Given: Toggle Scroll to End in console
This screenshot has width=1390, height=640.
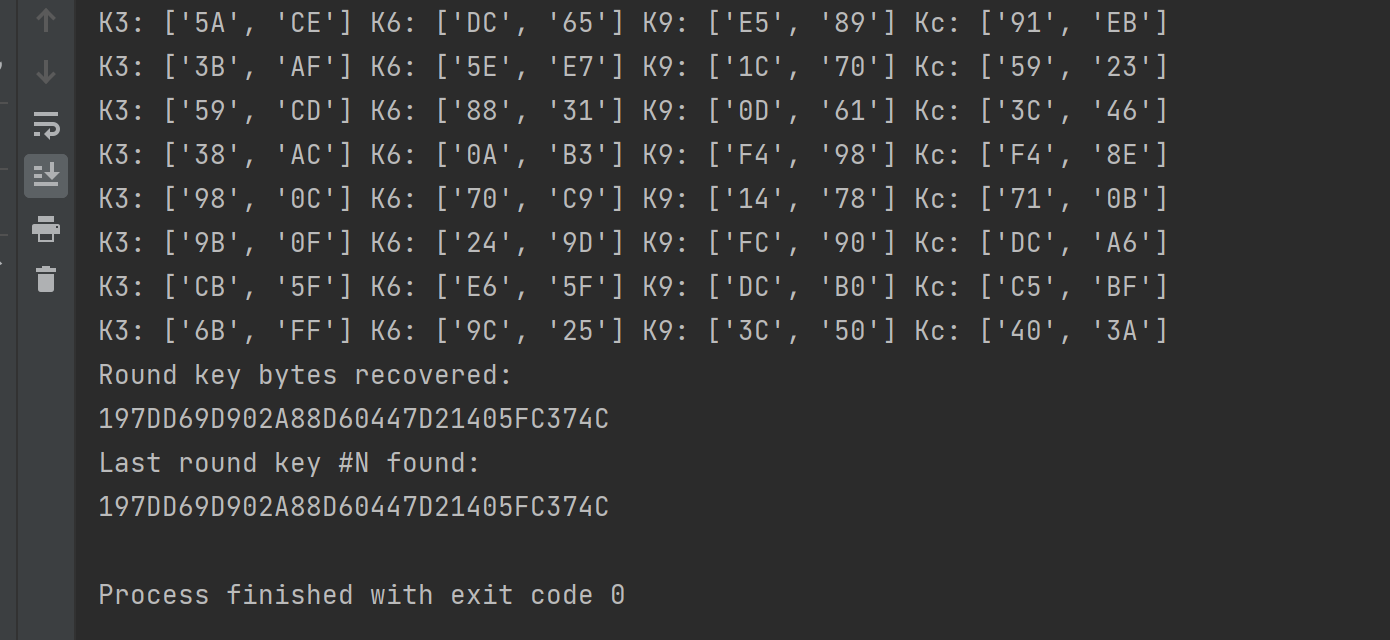Looking at the screenshot, I should (x=46, y=176).
